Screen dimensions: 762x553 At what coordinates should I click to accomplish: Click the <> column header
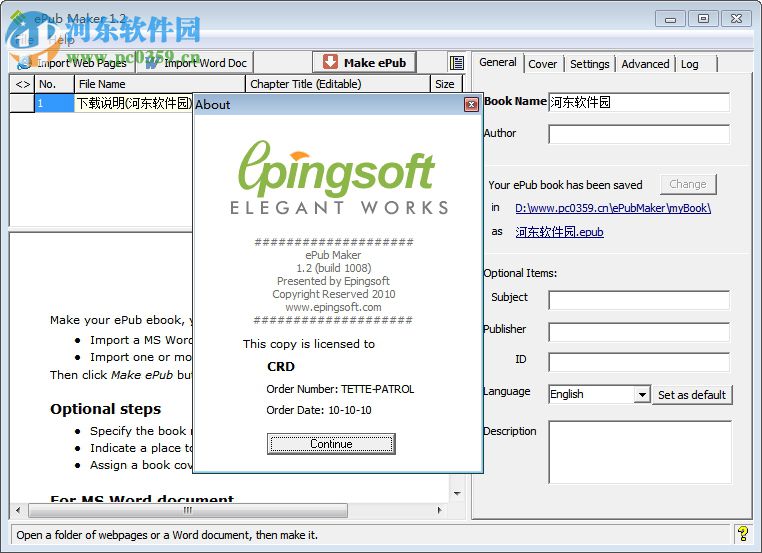tap(22, 84)
